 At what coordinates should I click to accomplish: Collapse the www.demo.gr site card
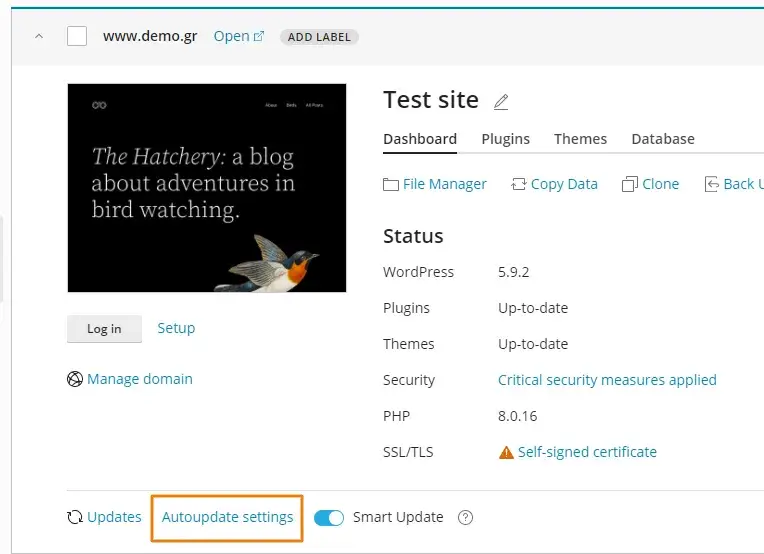click(x=39, y=37)
